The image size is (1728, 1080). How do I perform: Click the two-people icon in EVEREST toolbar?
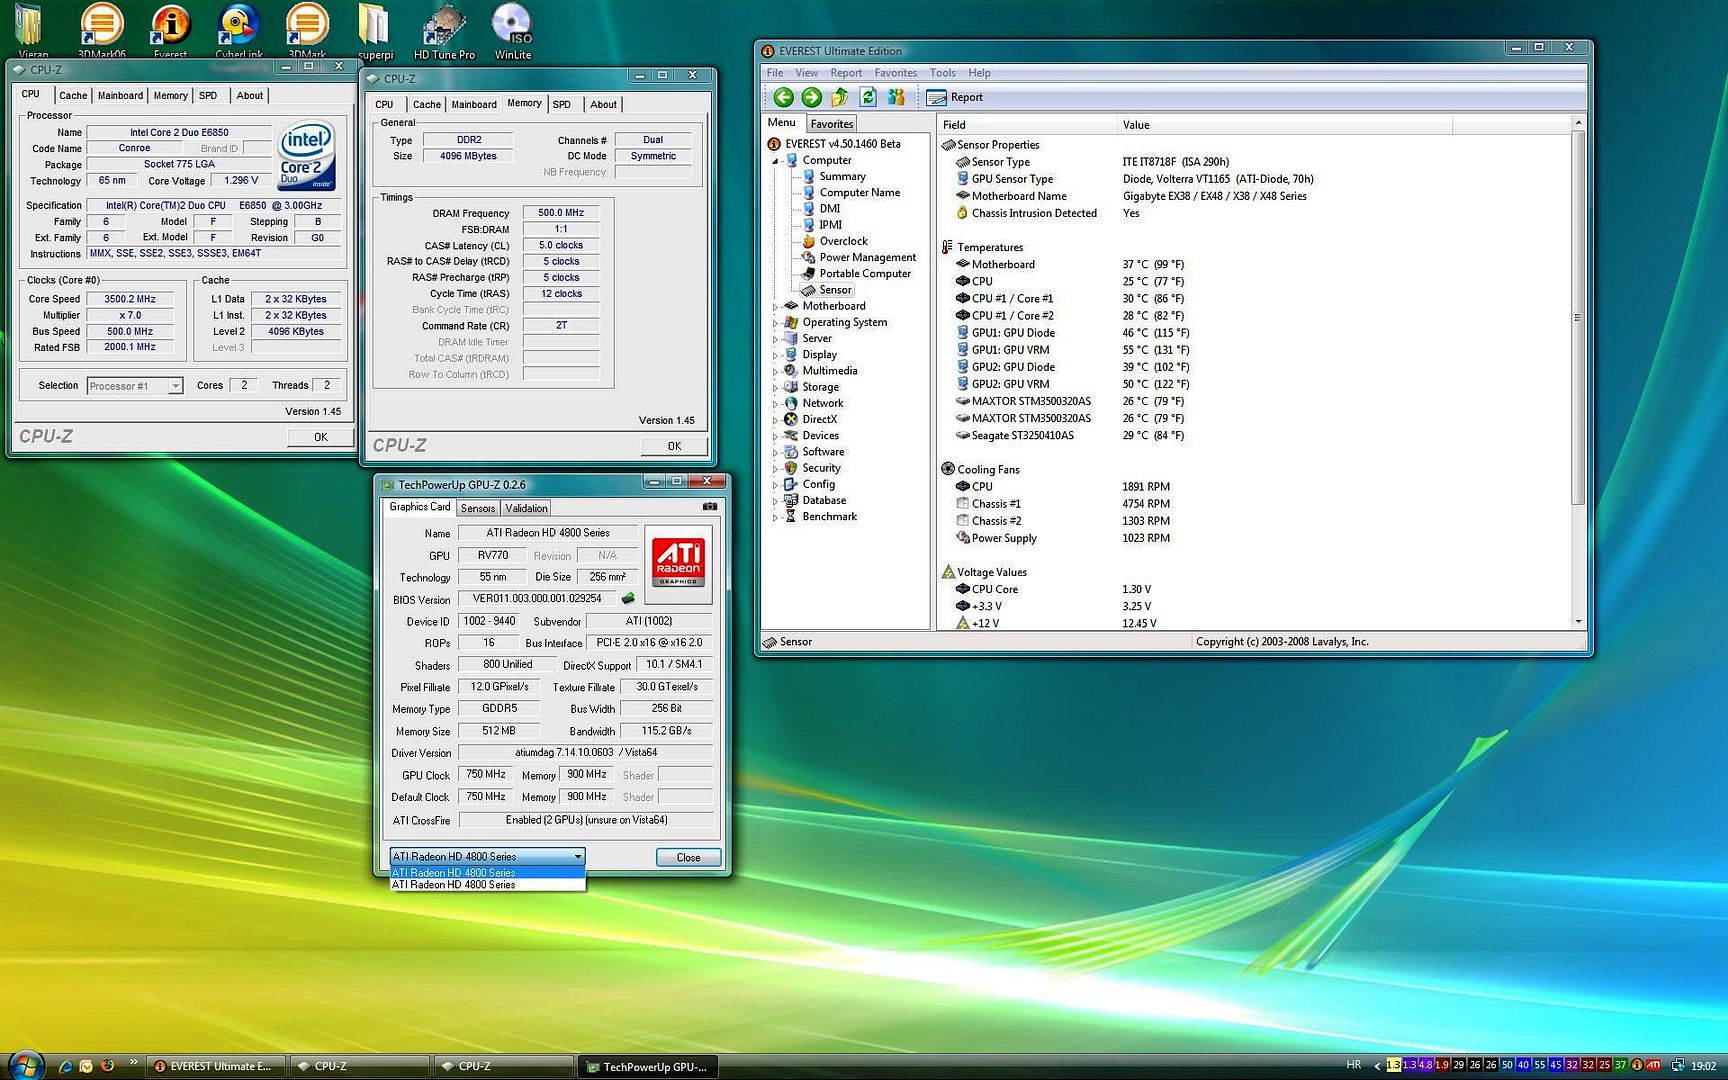tap(896, 97)
